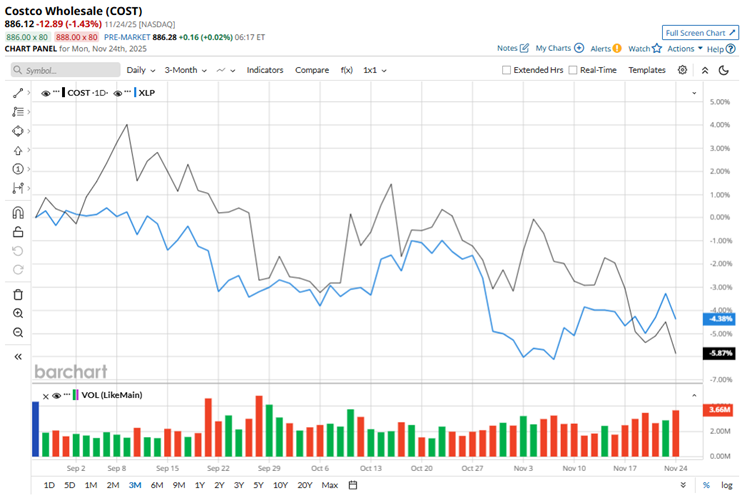Toggle the magnet snap mode
This screenshot has width=752, height=503.
18,212
